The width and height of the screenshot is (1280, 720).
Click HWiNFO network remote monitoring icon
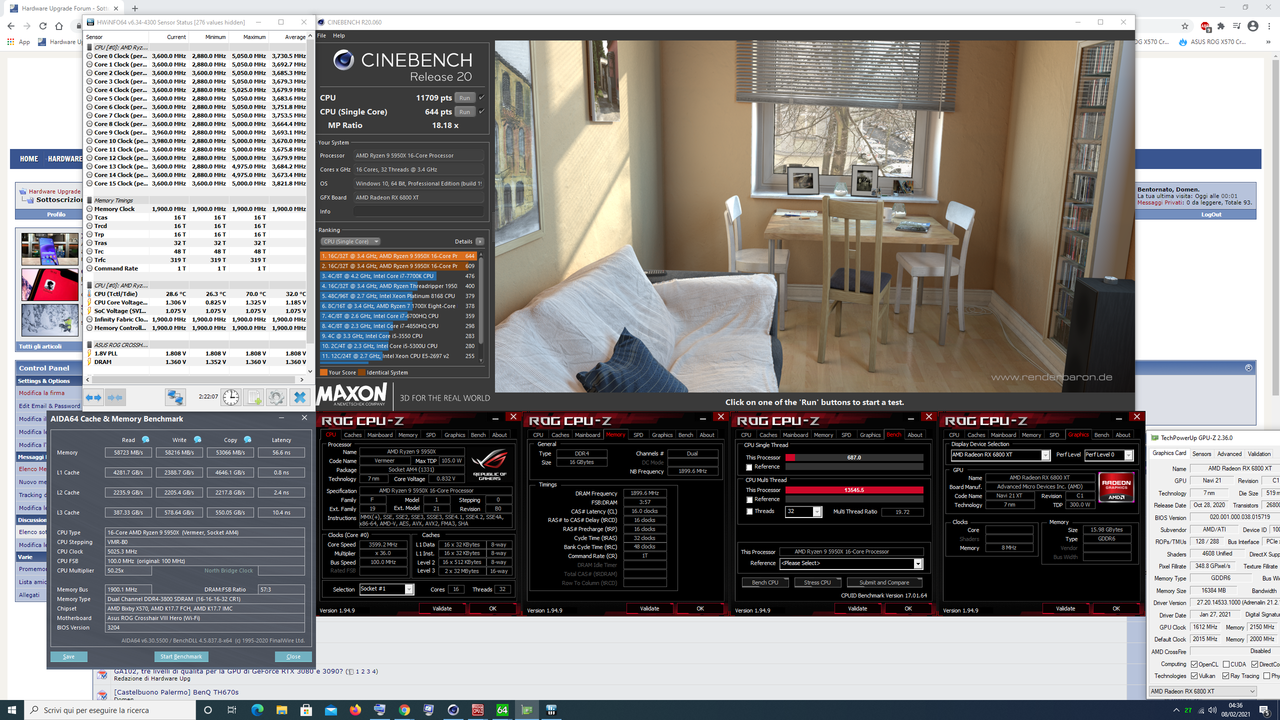pyautogui.click(x=175, y=397)
